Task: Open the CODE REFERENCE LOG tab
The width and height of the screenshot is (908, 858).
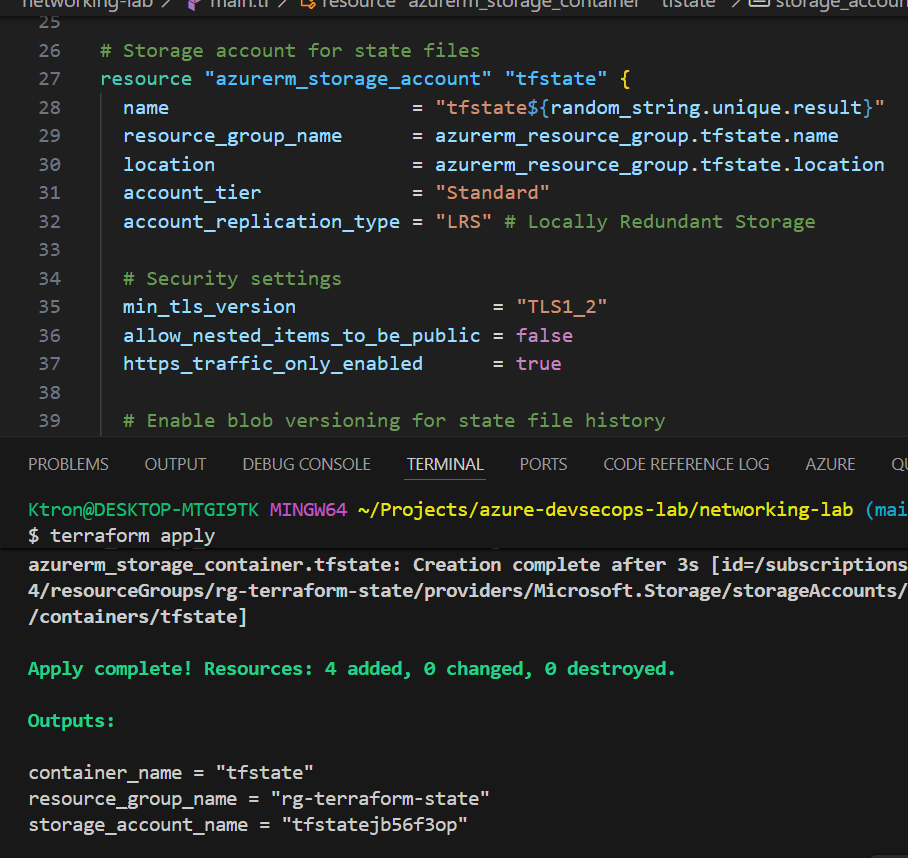Action: click(686, 464)
